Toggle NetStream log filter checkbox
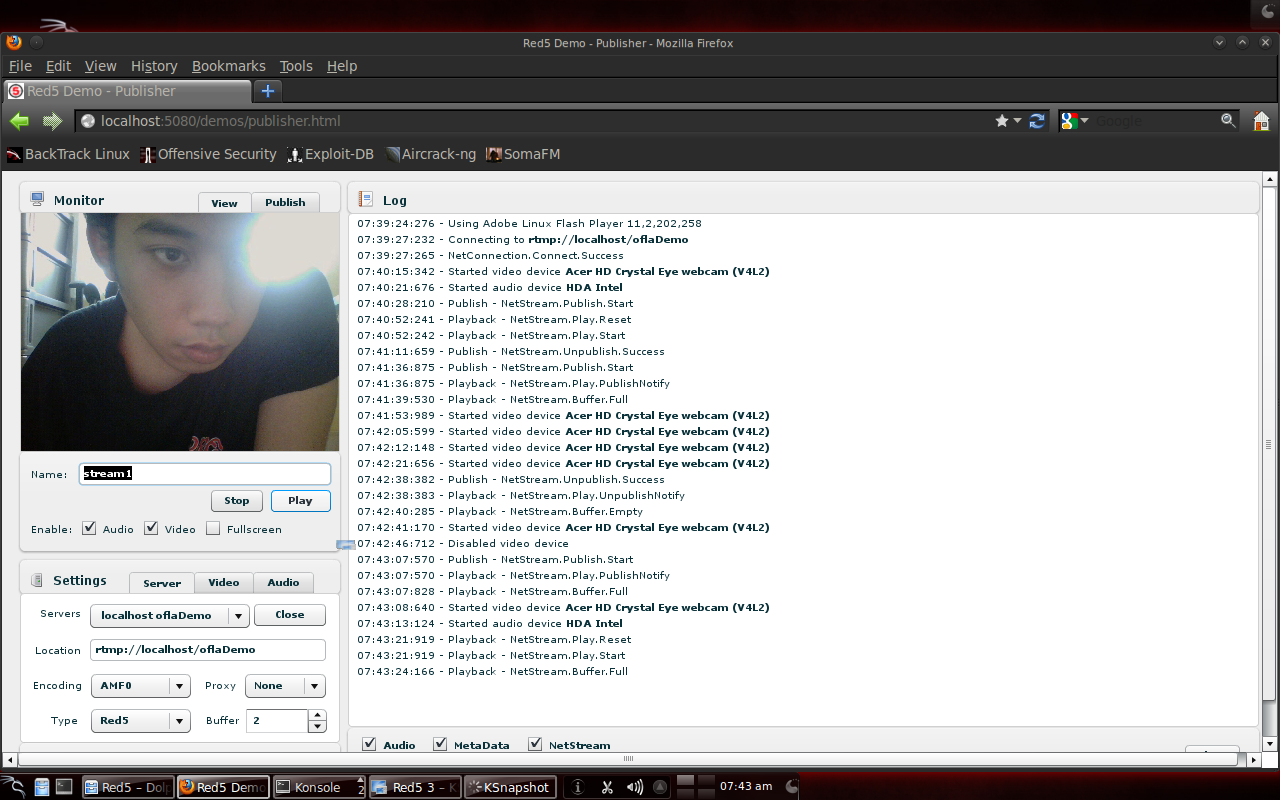The image size is (1280, 800). point(535,744)
